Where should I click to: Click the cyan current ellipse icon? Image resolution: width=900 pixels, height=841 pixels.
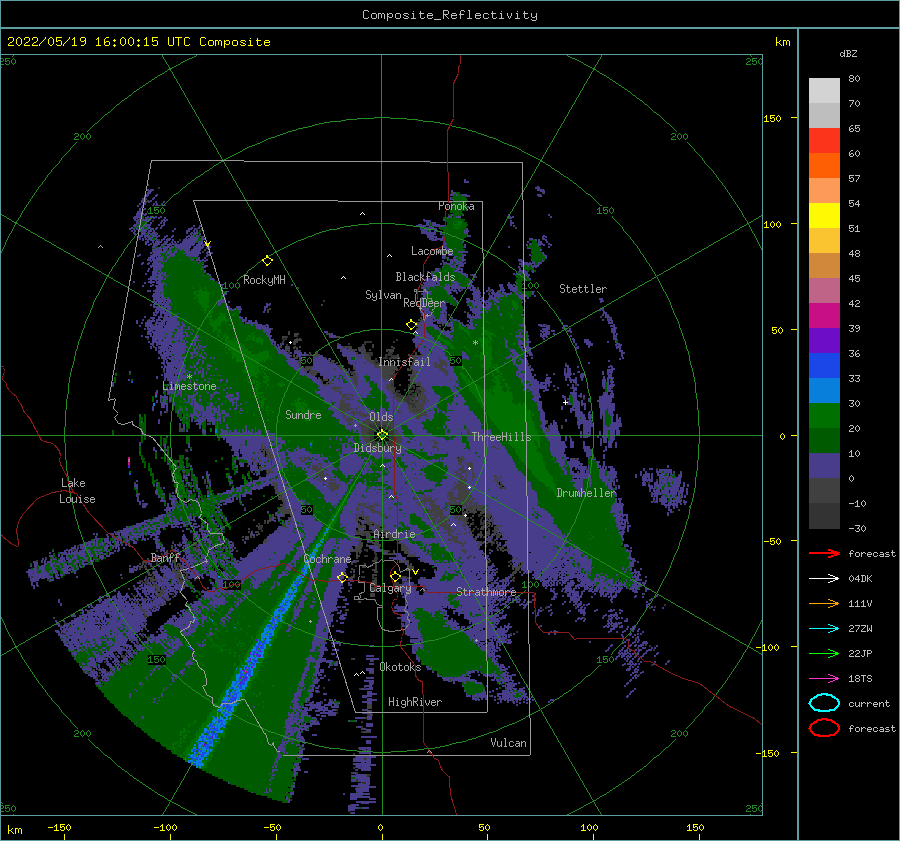pos(824,703)
